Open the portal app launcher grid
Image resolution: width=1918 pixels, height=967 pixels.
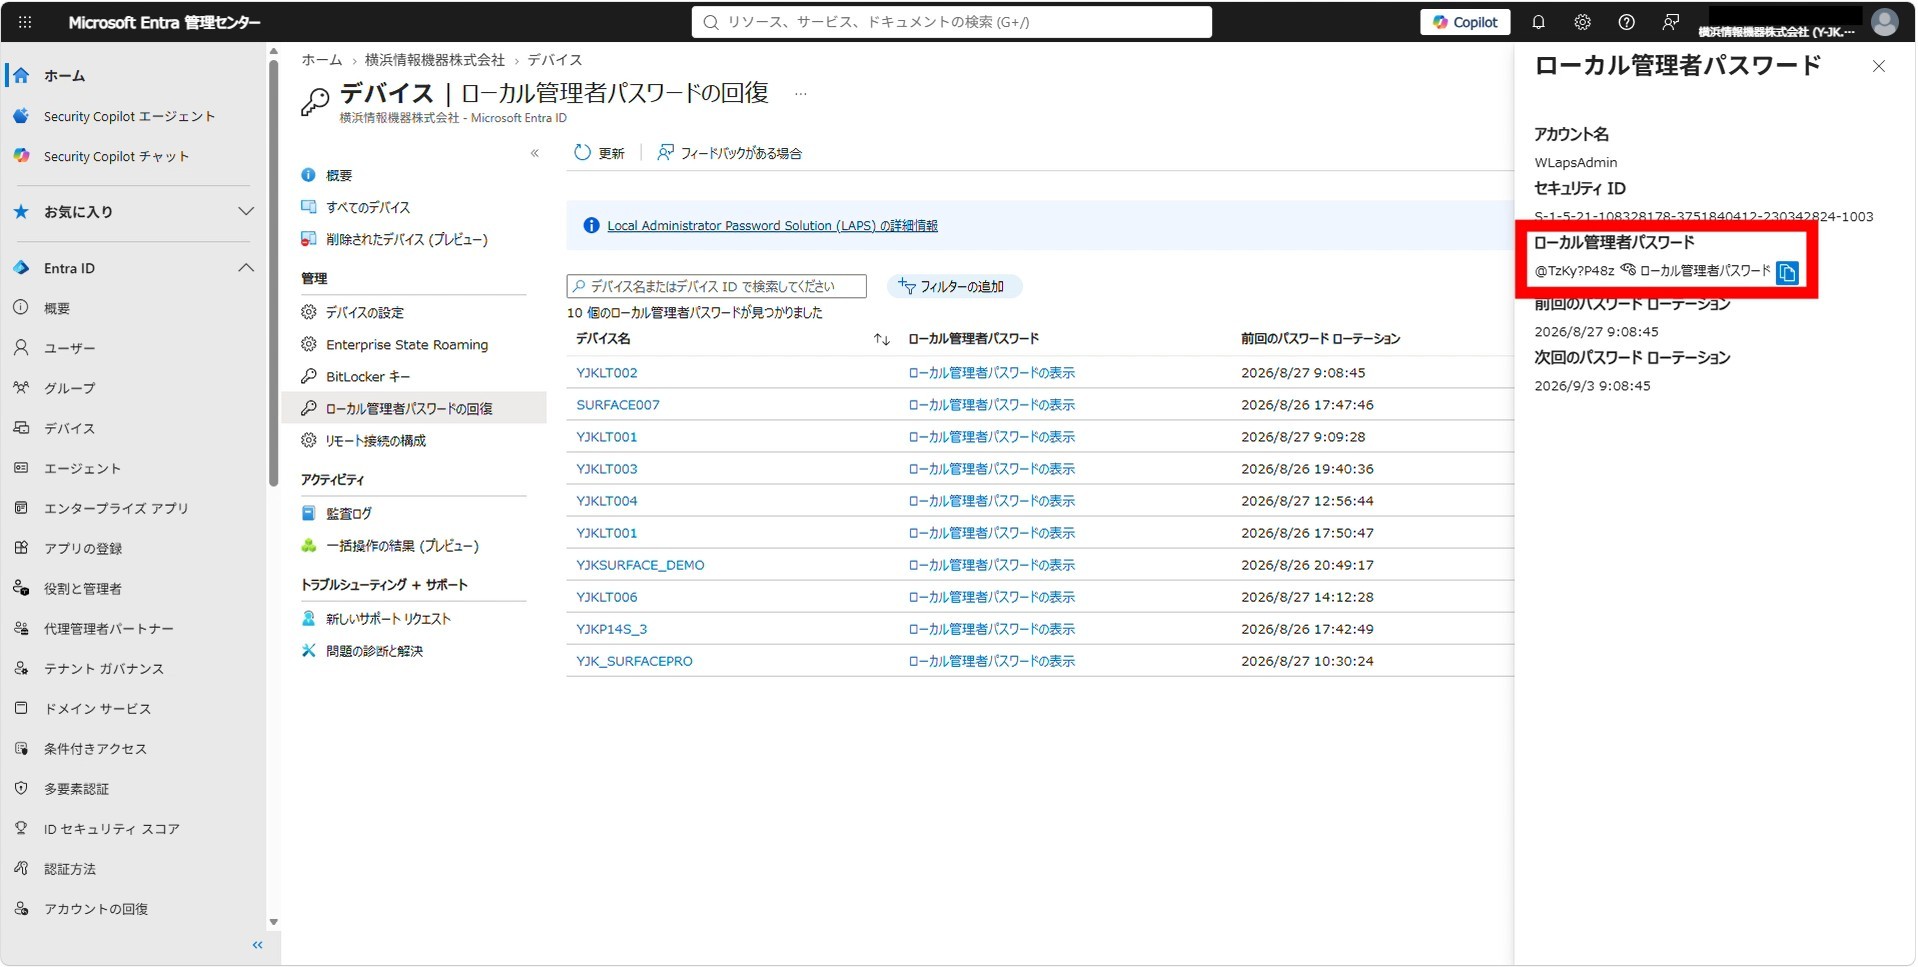coord(25,22)
